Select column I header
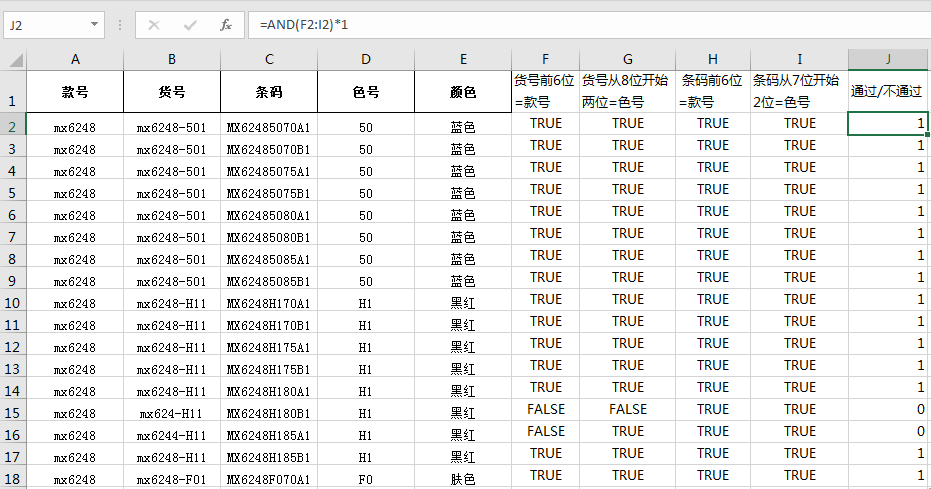The image size is (931, 489). (799, 59)
